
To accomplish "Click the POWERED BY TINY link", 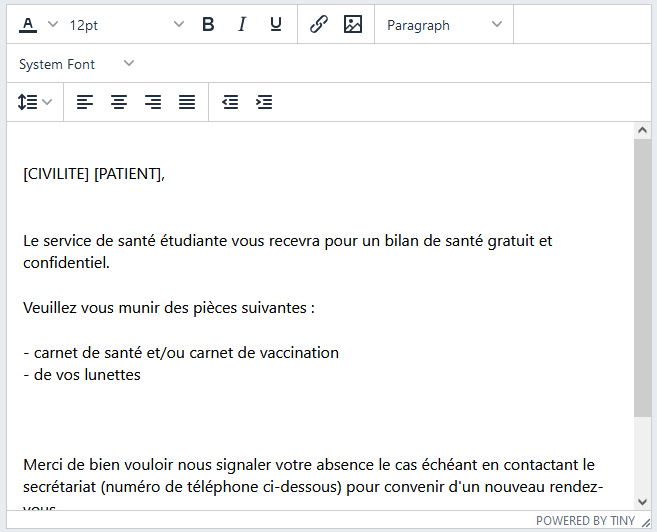I will point(585,521).
